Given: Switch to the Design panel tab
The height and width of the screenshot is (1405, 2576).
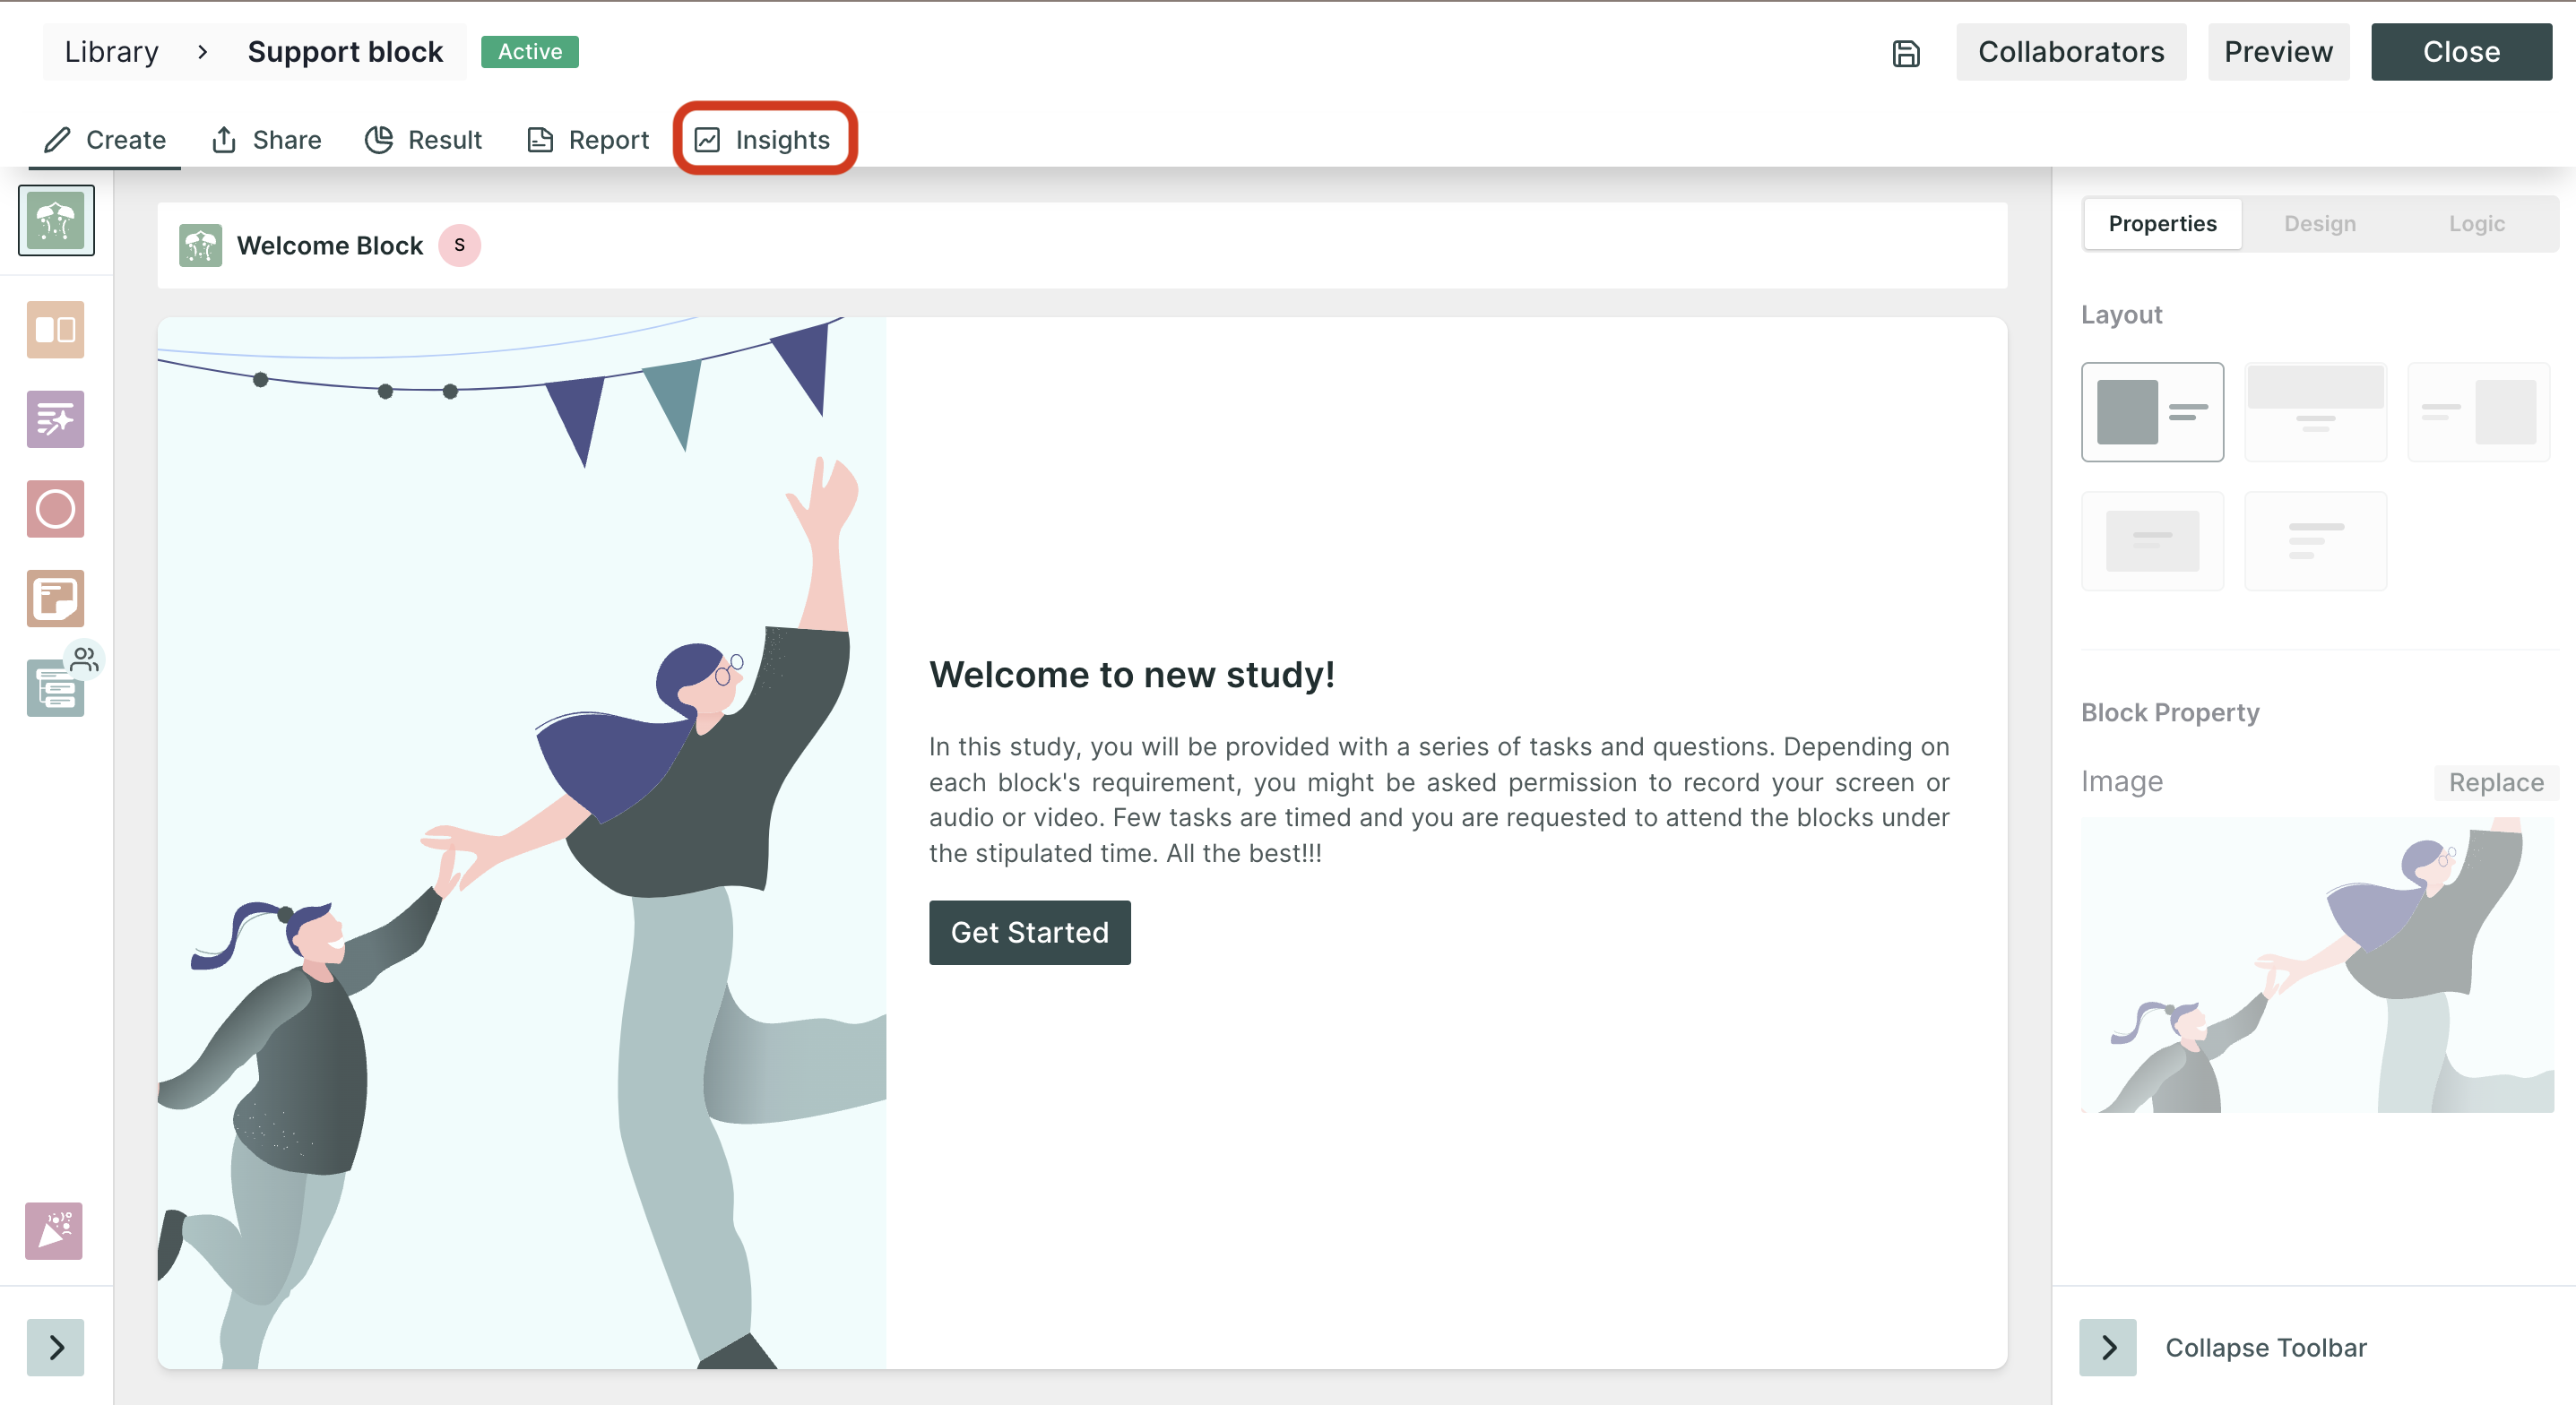Looking at the screenshot, I should 2320,224.
